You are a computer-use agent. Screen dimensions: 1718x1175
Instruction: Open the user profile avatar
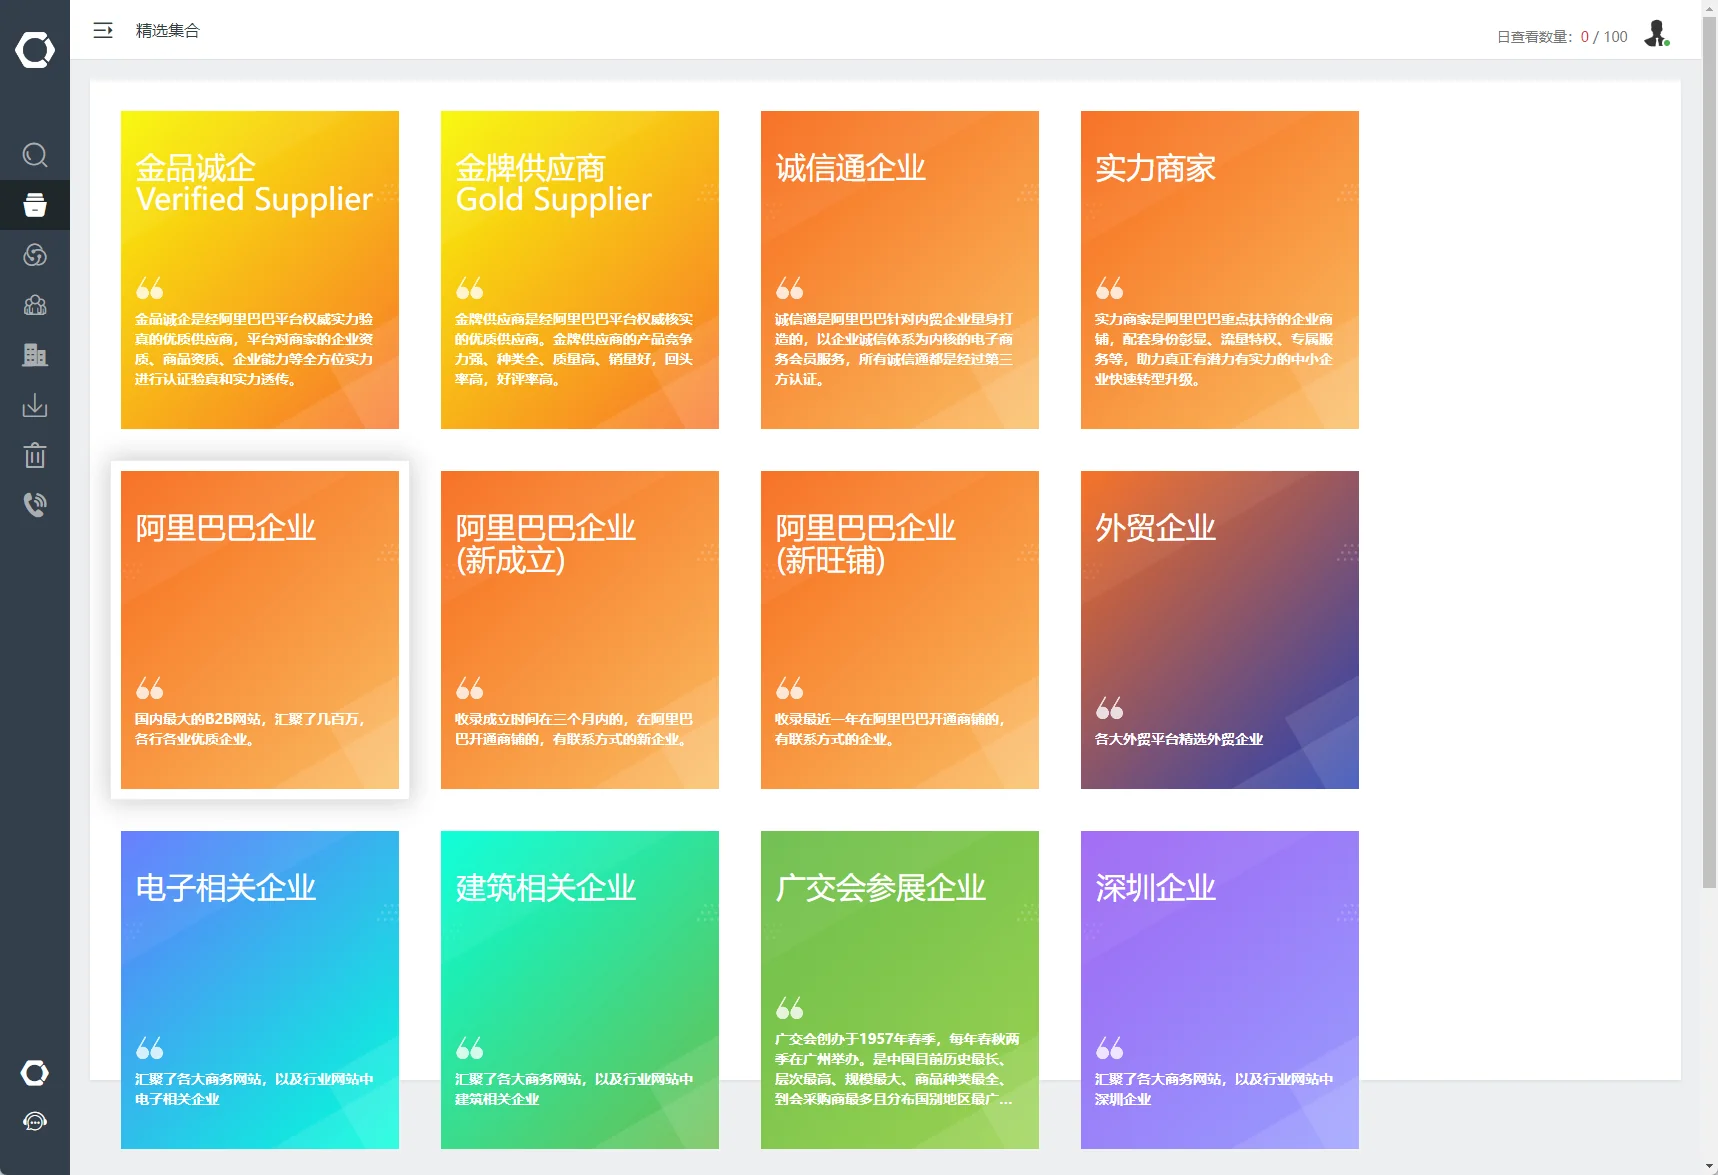coord(1657,34)
